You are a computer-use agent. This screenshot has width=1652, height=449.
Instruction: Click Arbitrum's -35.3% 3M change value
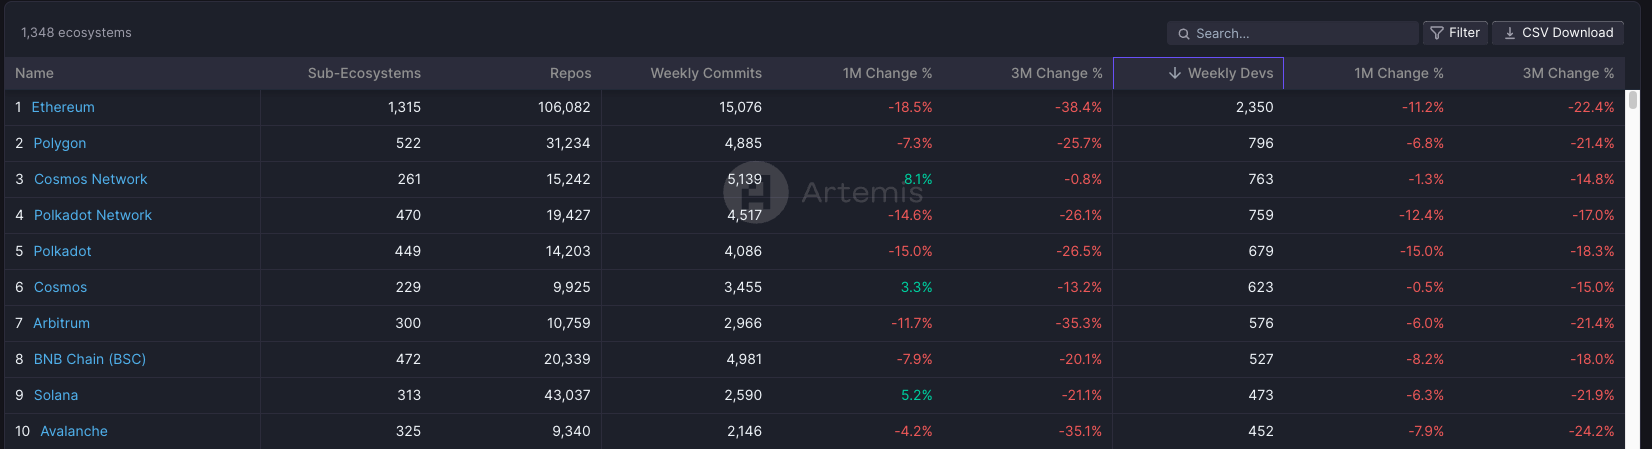(x=1079, y=323)
